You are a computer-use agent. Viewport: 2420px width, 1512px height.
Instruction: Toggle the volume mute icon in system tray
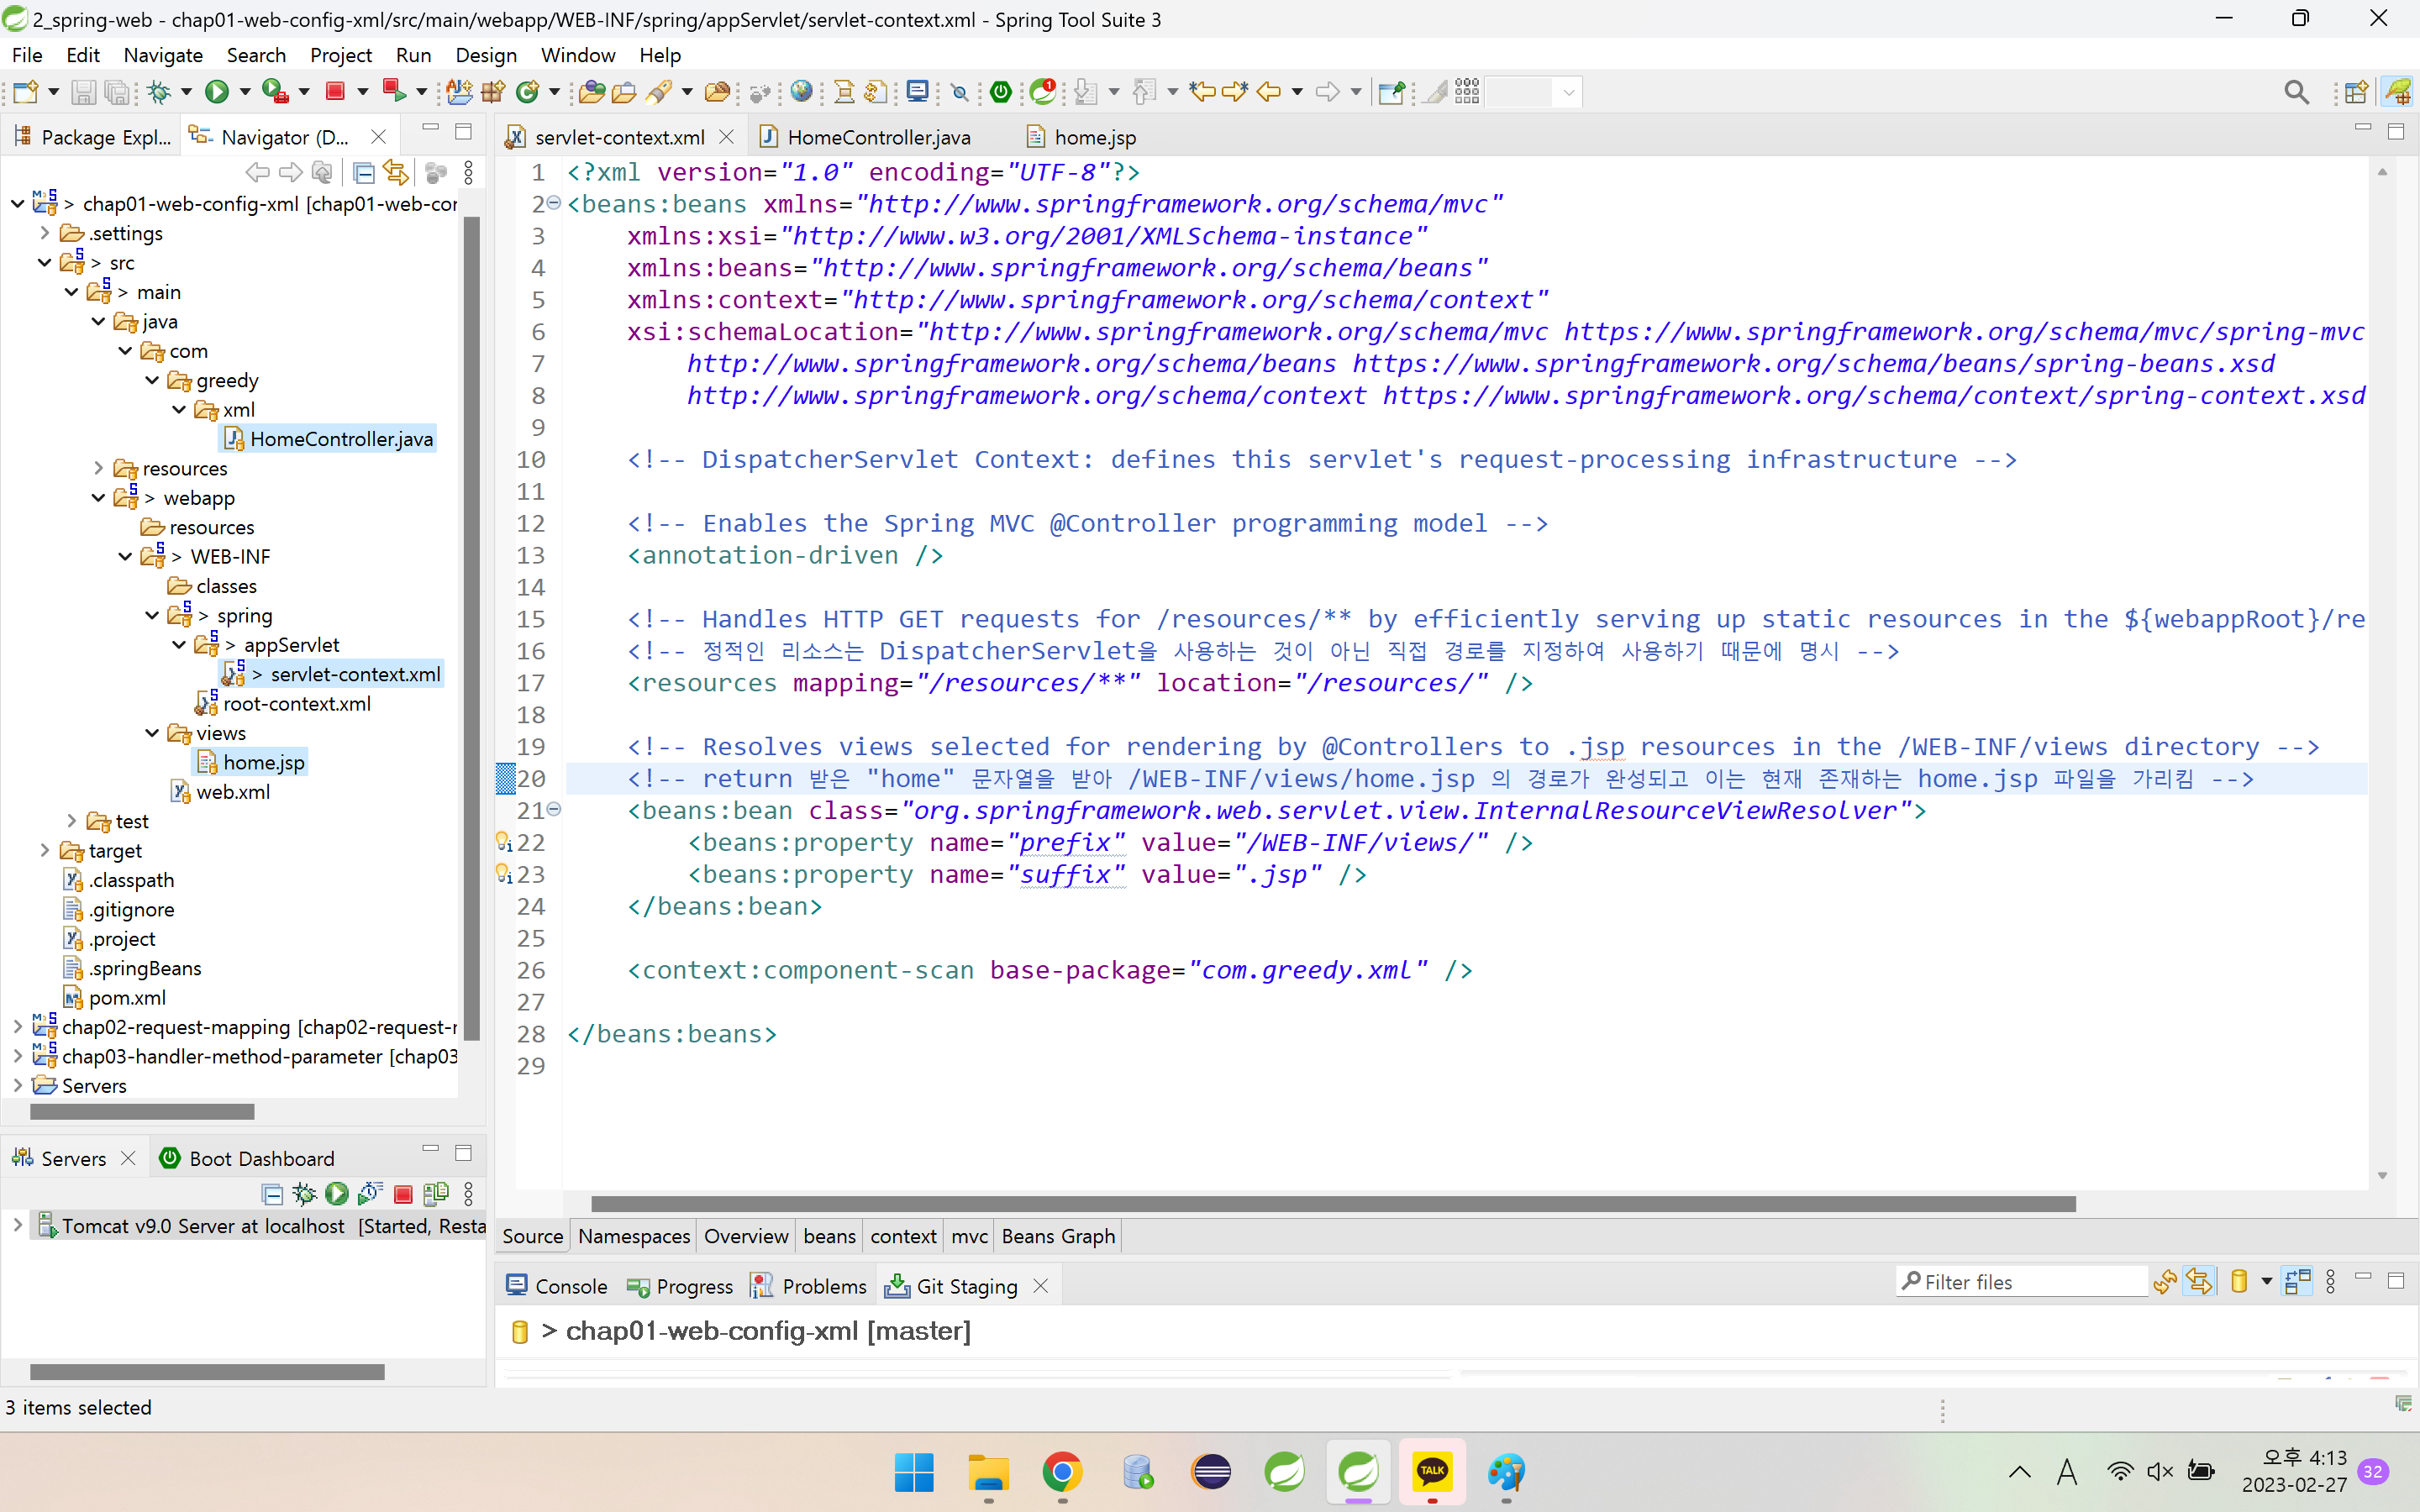coord(2159,1471)
